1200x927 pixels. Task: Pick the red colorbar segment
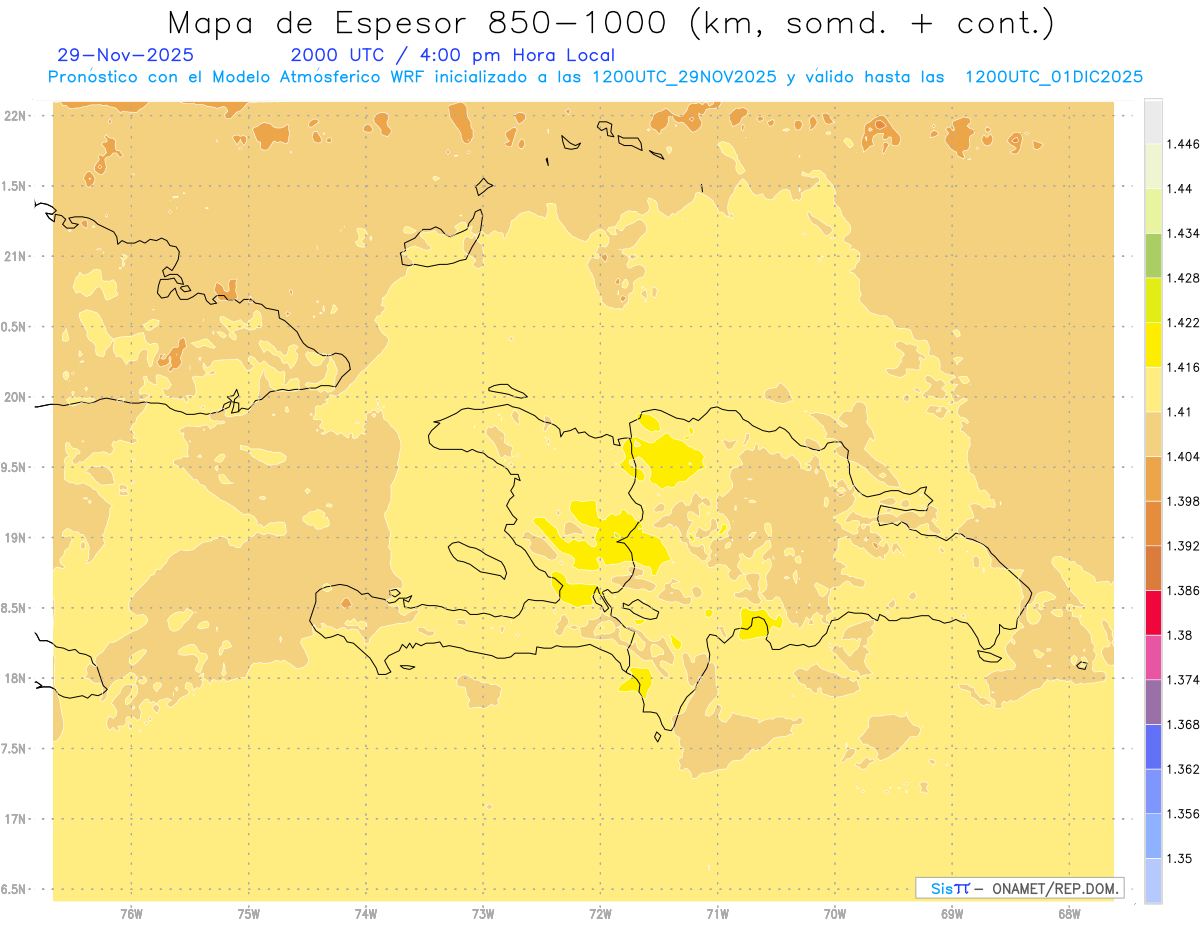click(1153, 612)
